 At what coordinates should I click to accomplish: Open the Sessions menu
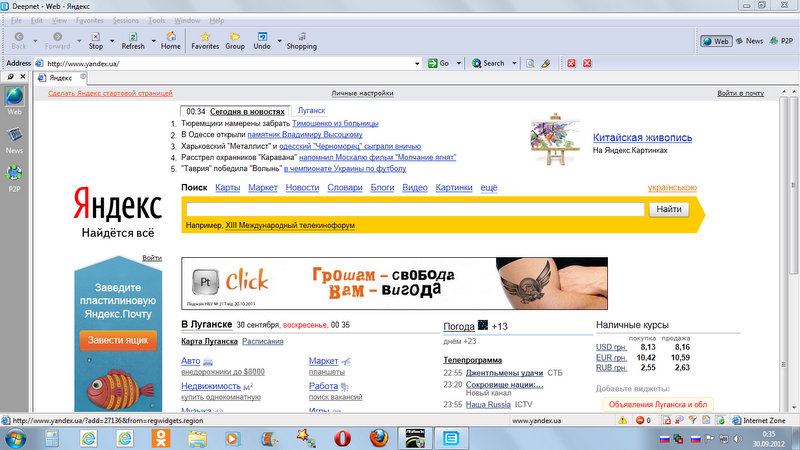point(126,20)
